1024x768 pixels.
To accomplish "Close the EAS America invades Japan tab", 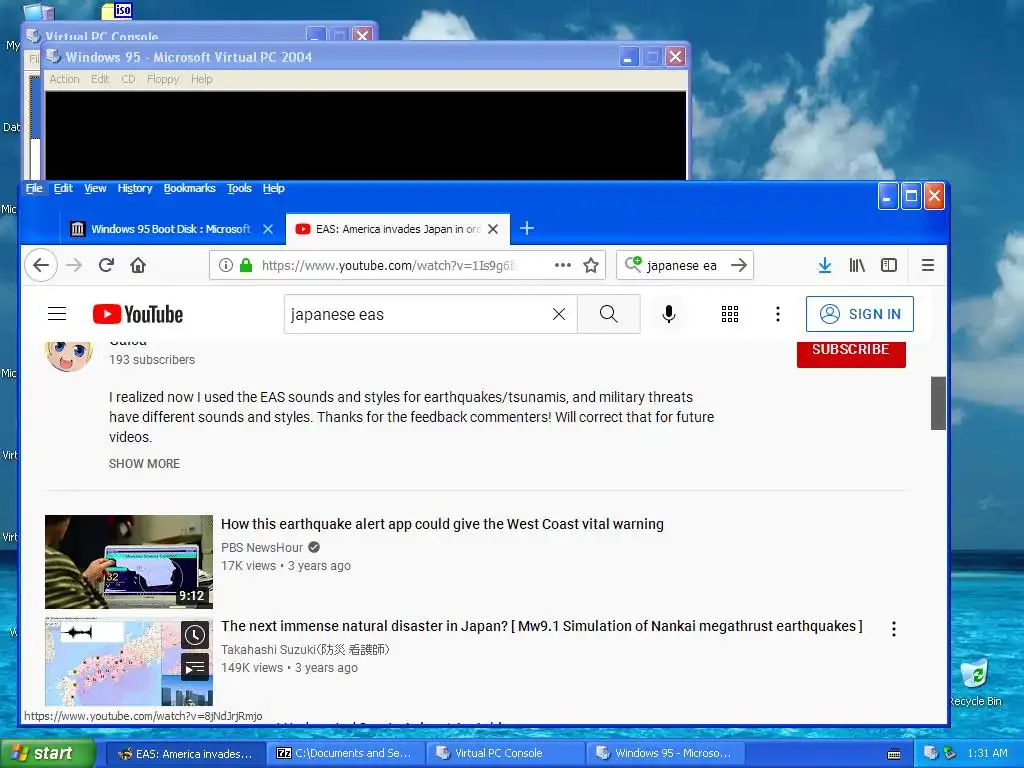I will [x=493, y=229].
